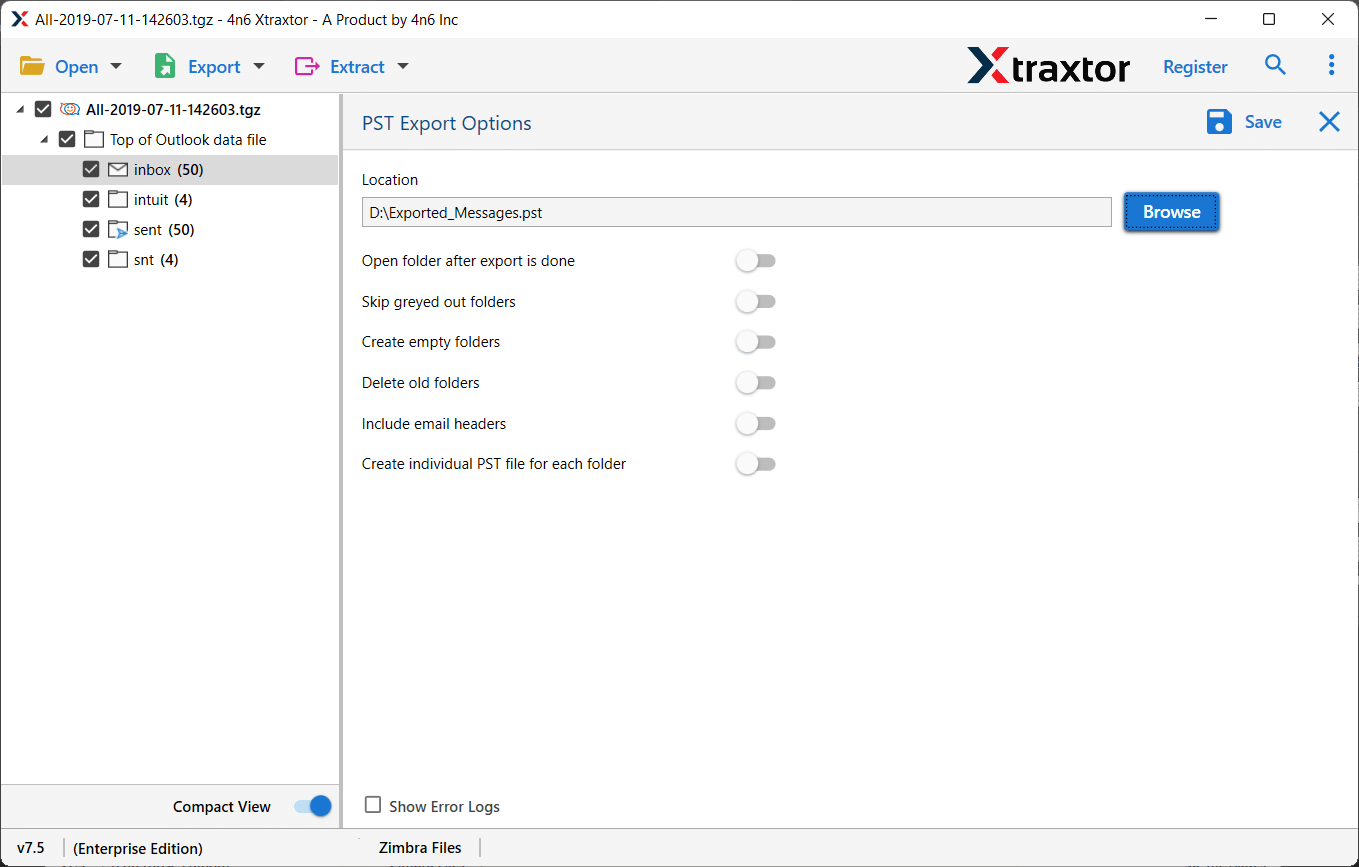Click the tgz archive icon in tree
The height and width of the screenshot is (867, 1359).
(70, 110)
